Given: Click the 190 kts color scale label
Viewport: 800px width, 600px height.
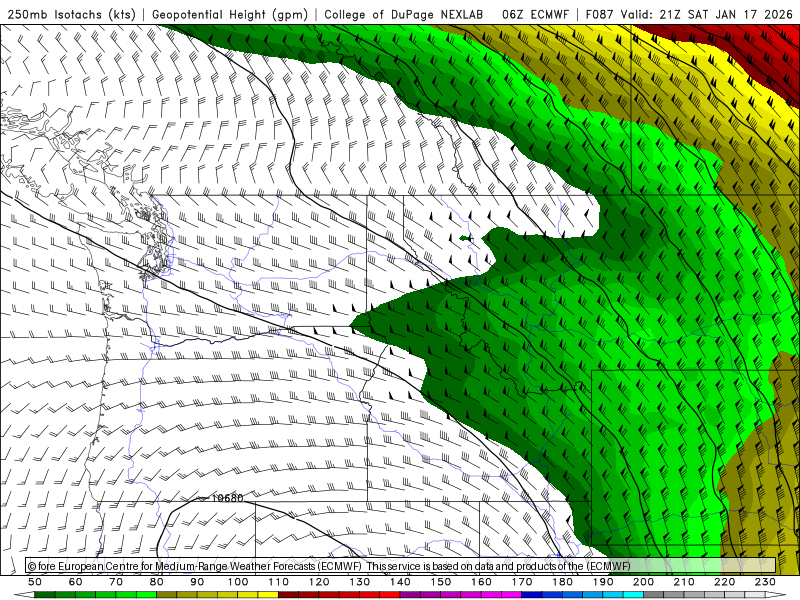Looking at the screenshot, I should pos(603,582).
